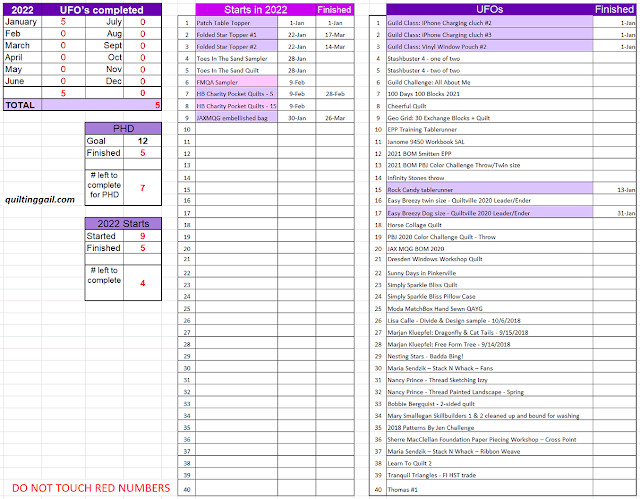Click "Nesting Stars - Badda Bing!" cell
This screenshot has width=640, height=499.
coord(489,356)
